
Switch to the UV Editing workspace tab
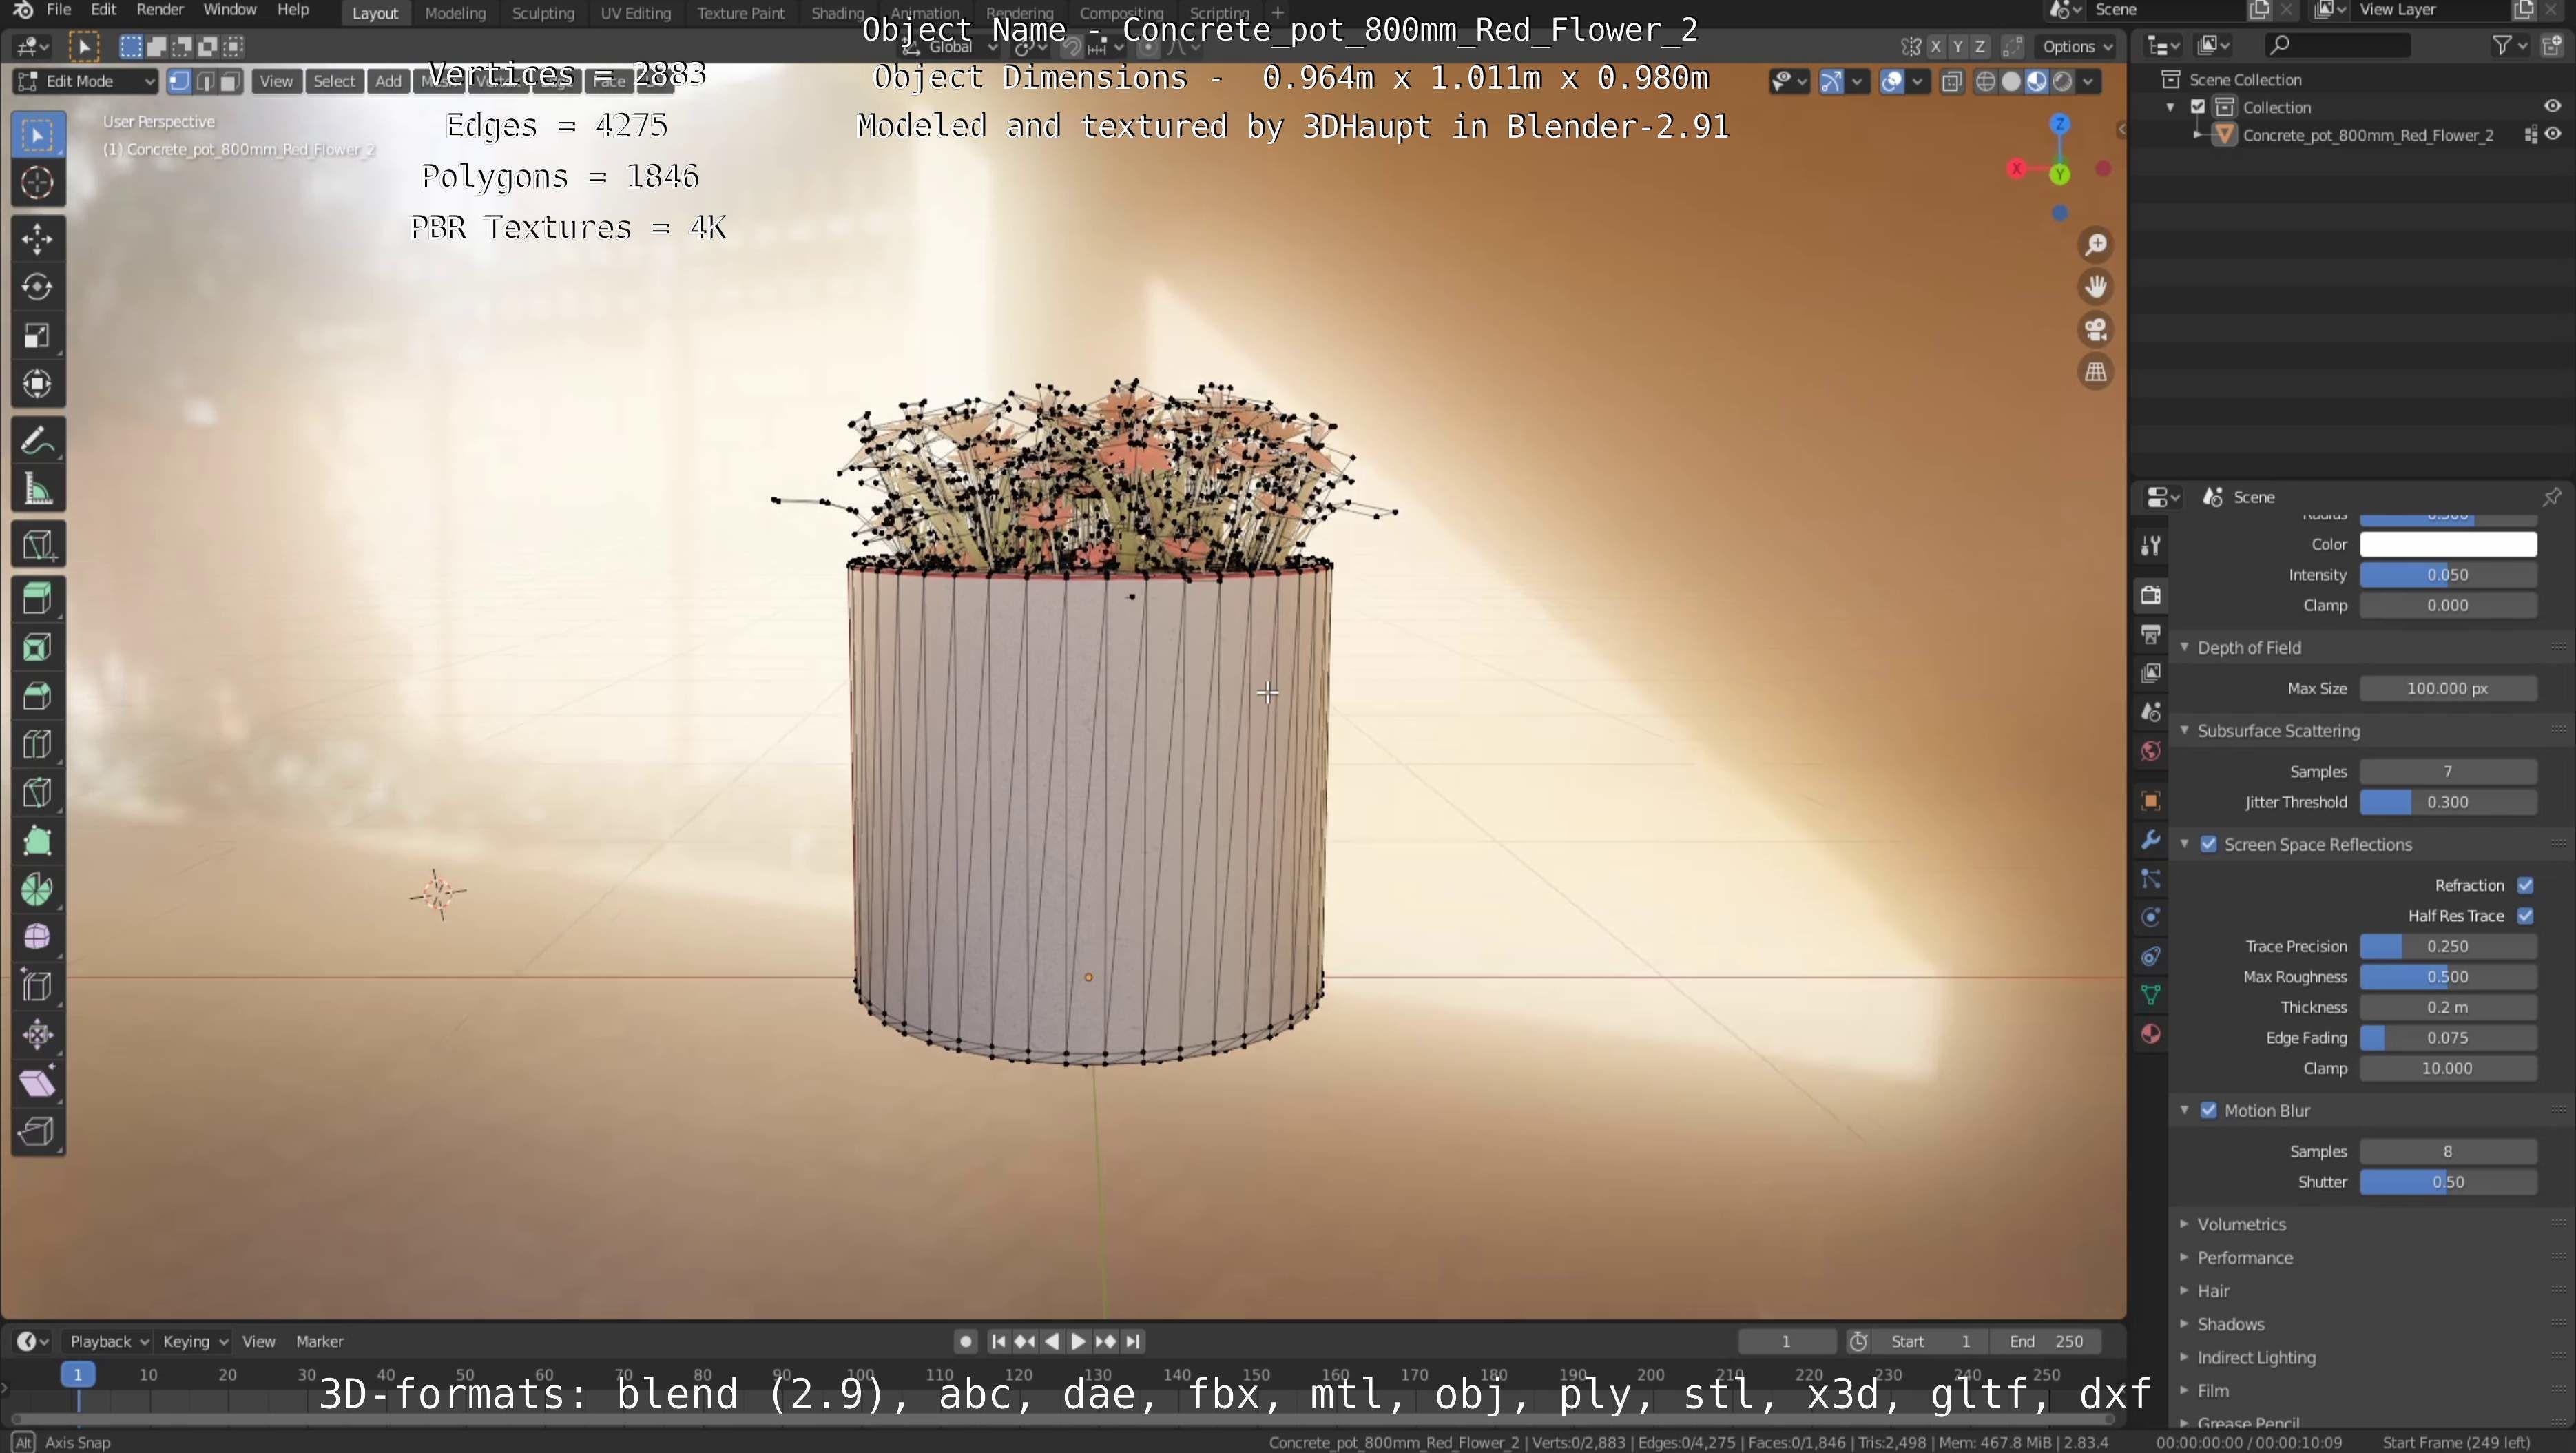pos(635,13)
